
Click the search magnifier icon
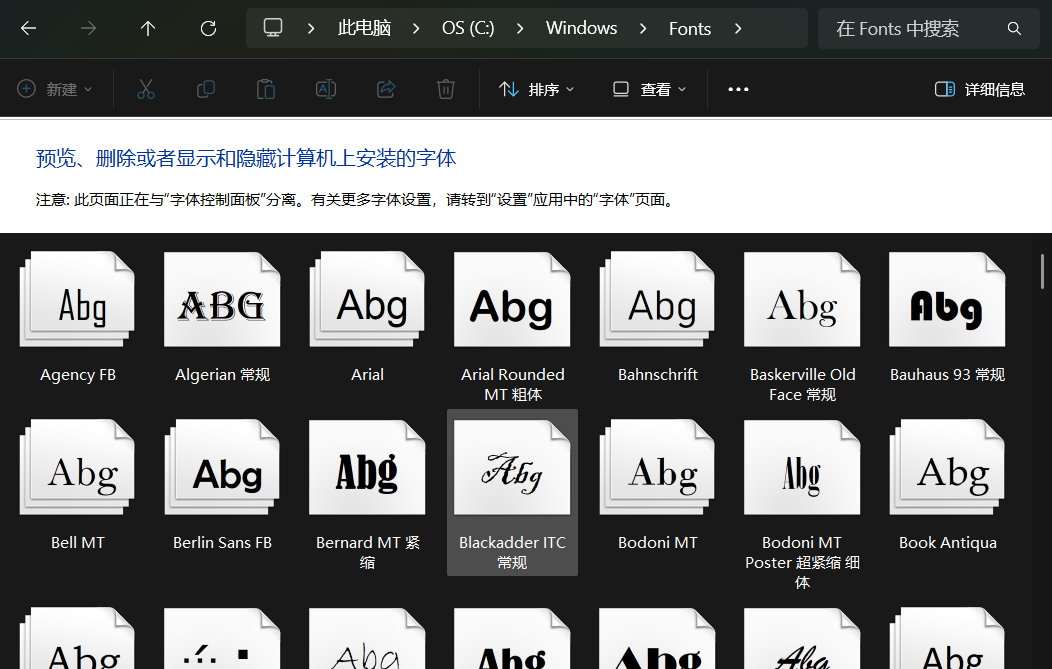(1014, 28)
